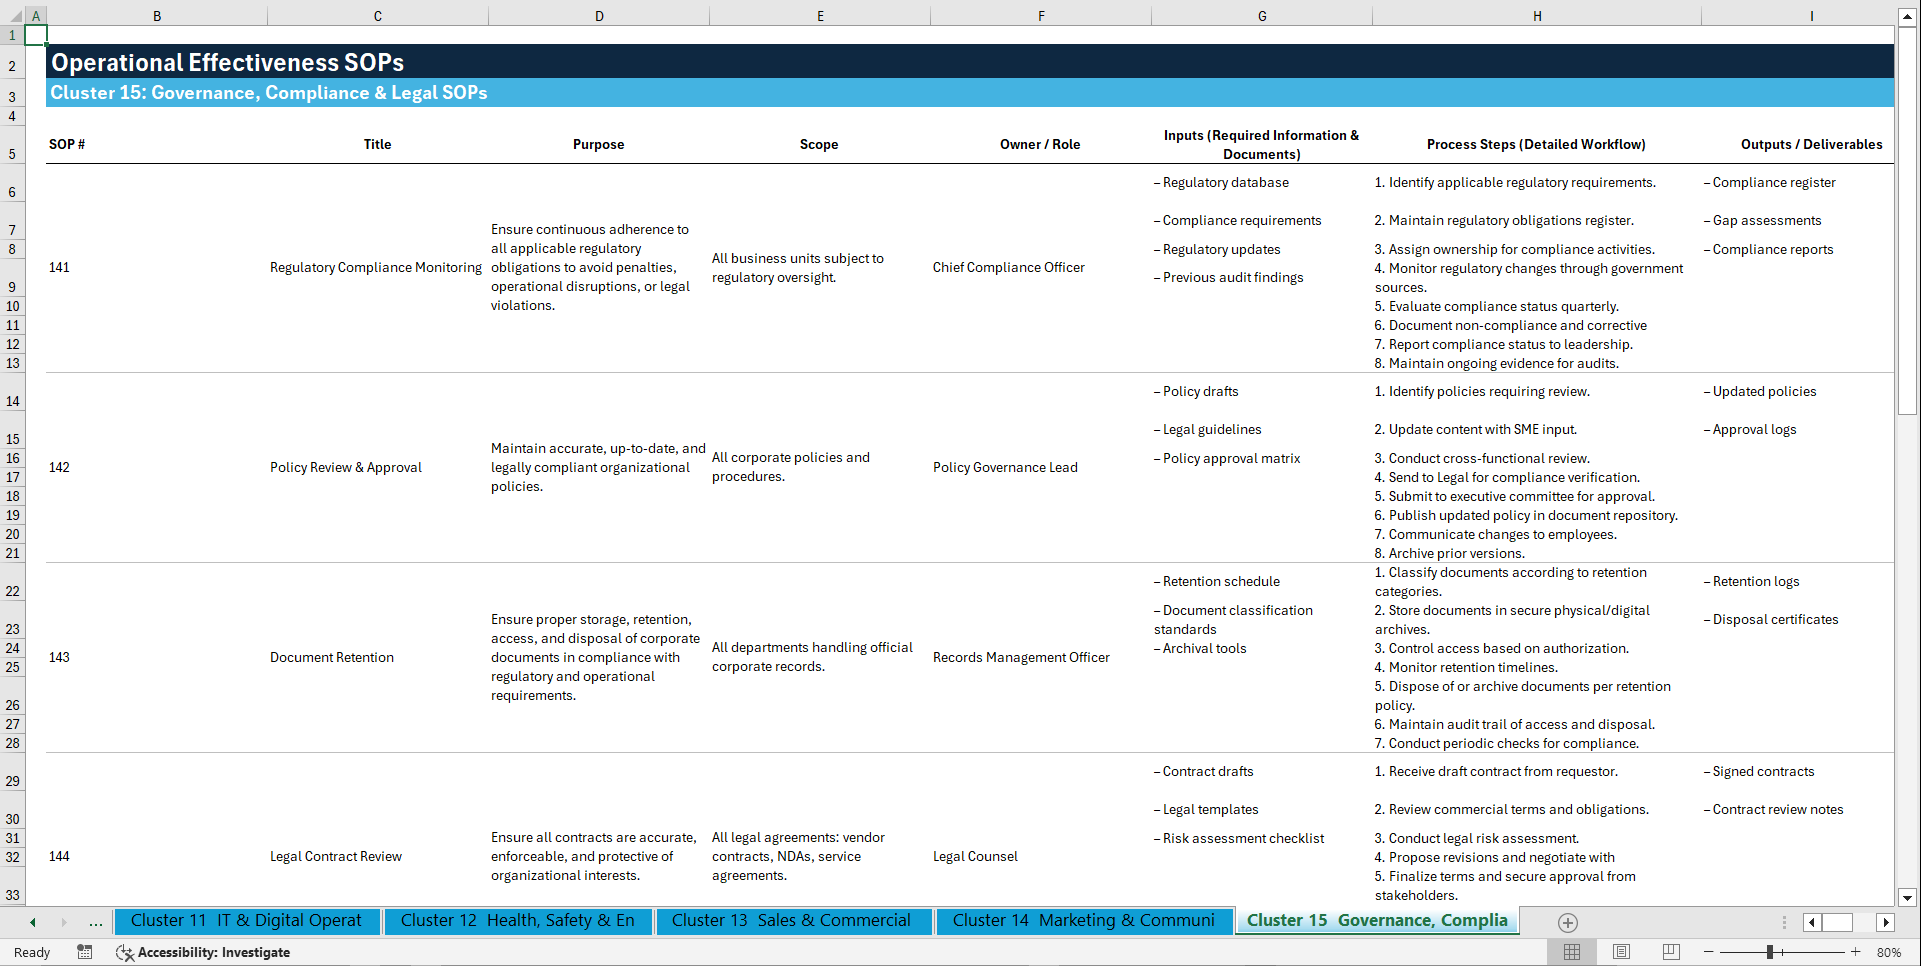This screenshot has width=1921, height=966.
Task: Expand the hidden sheet list via the ellipsis
Action: [95, 922]
